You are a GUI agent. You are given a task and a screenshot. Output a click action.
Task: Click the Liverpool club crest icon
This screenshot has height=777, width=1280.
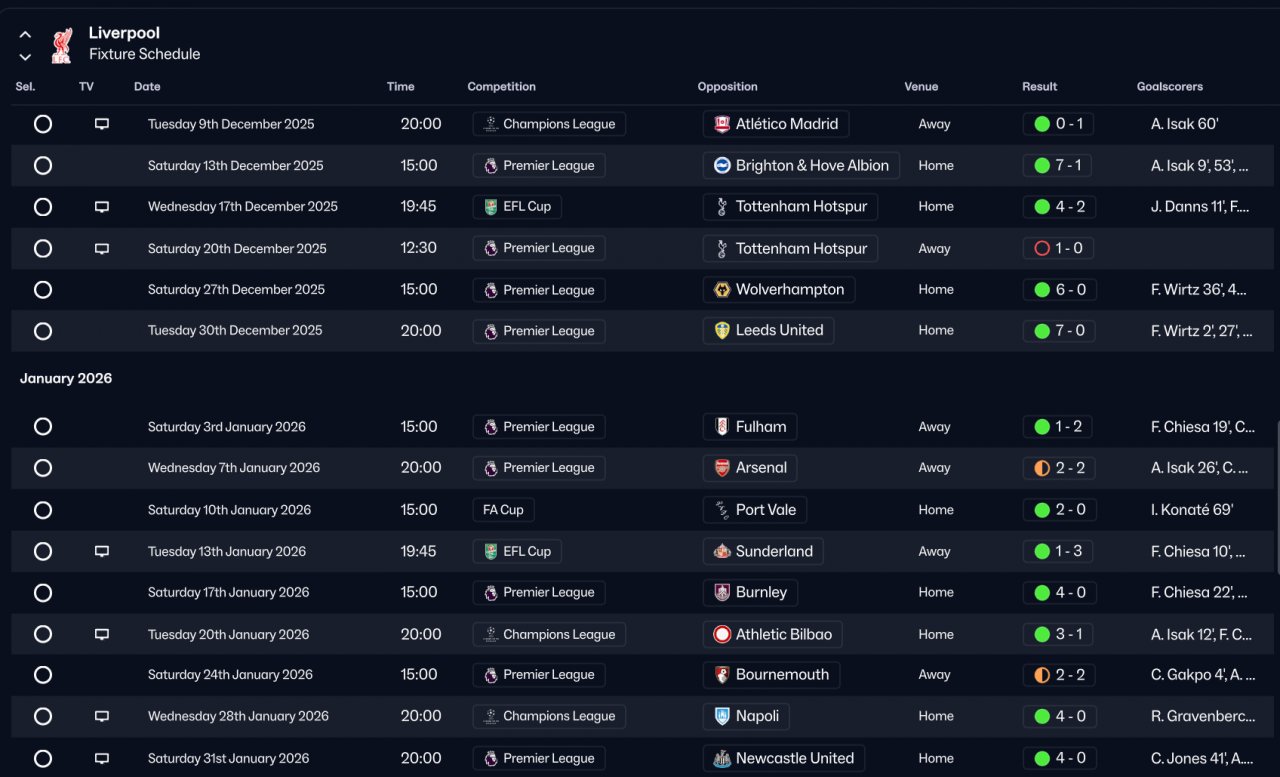[61, 44]
